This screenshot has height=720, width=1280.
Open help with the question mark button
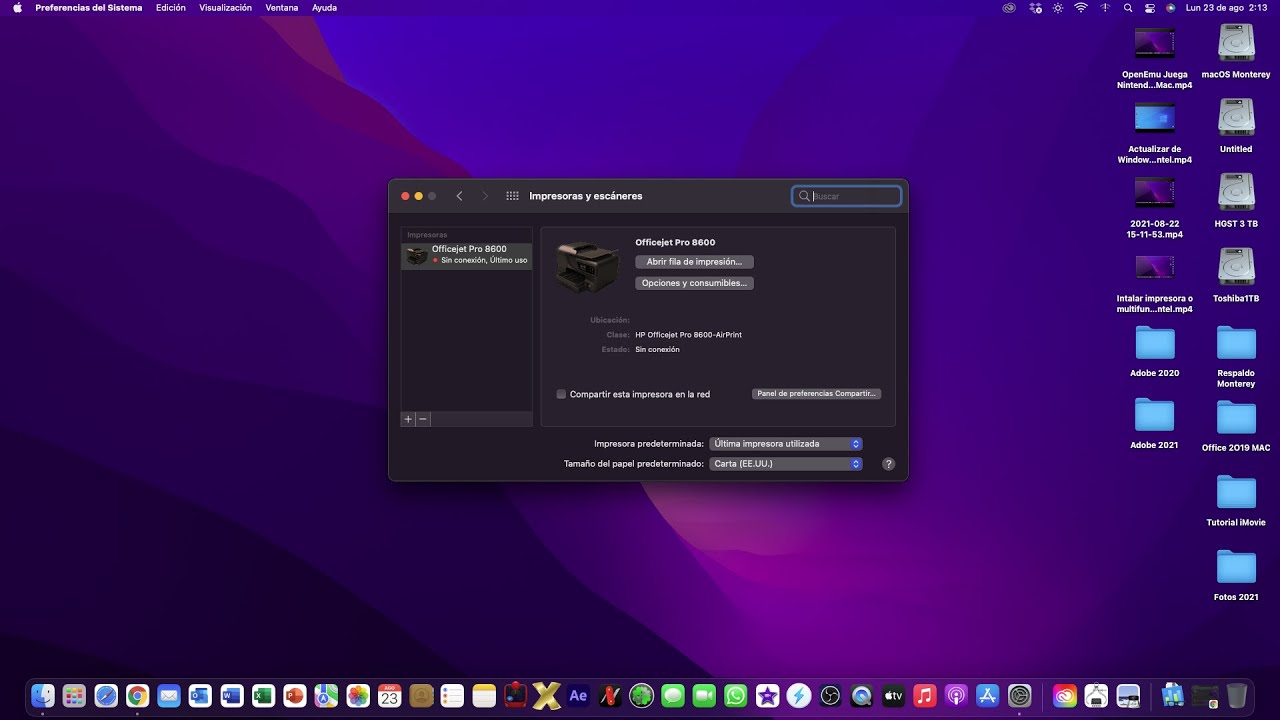[x=888, y=464]
